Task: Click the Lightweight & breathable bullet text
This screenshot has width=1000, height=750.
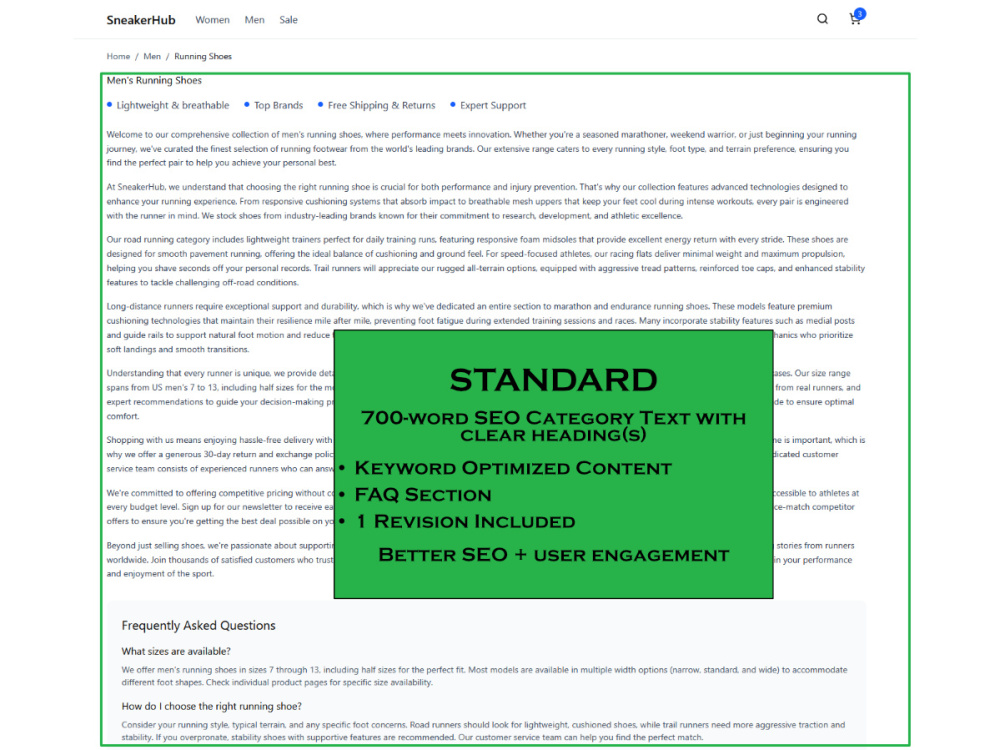Action: coord(173,105)
